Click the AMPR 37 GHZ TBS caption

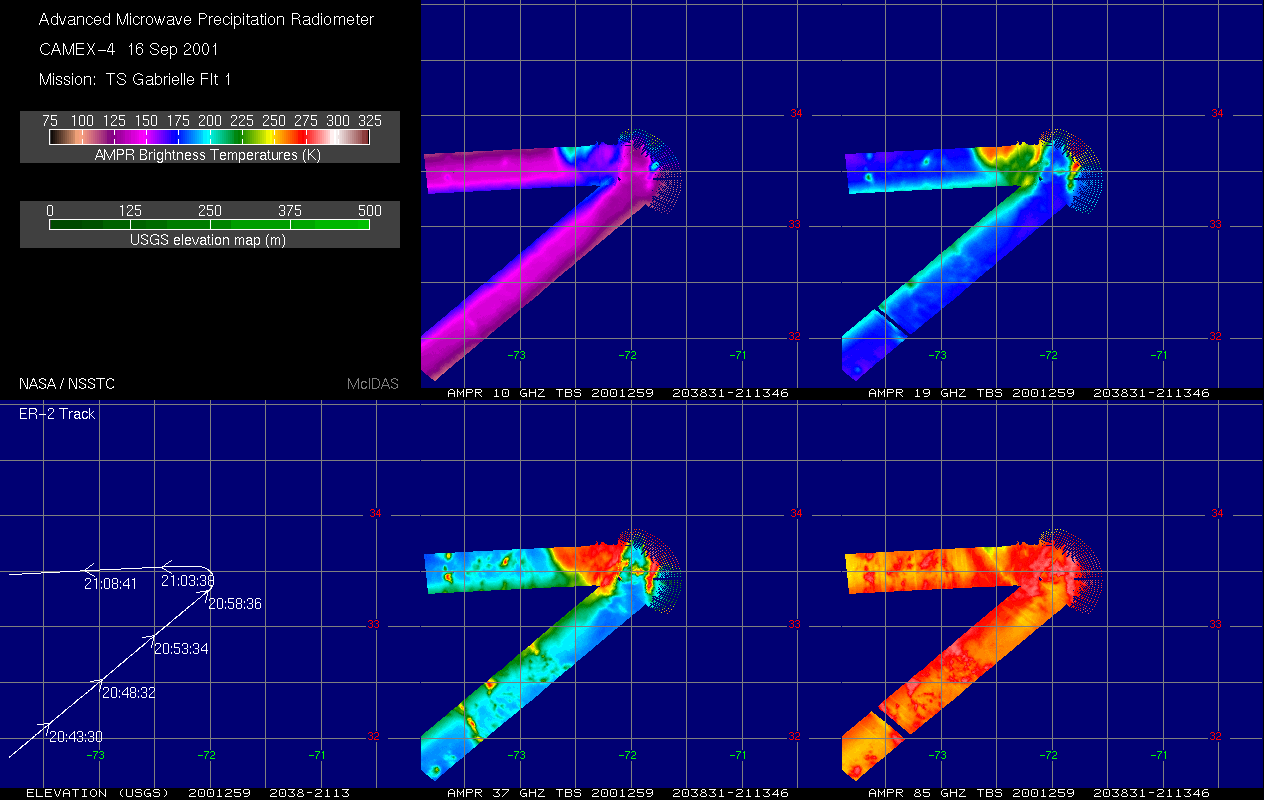coord(618,793)
